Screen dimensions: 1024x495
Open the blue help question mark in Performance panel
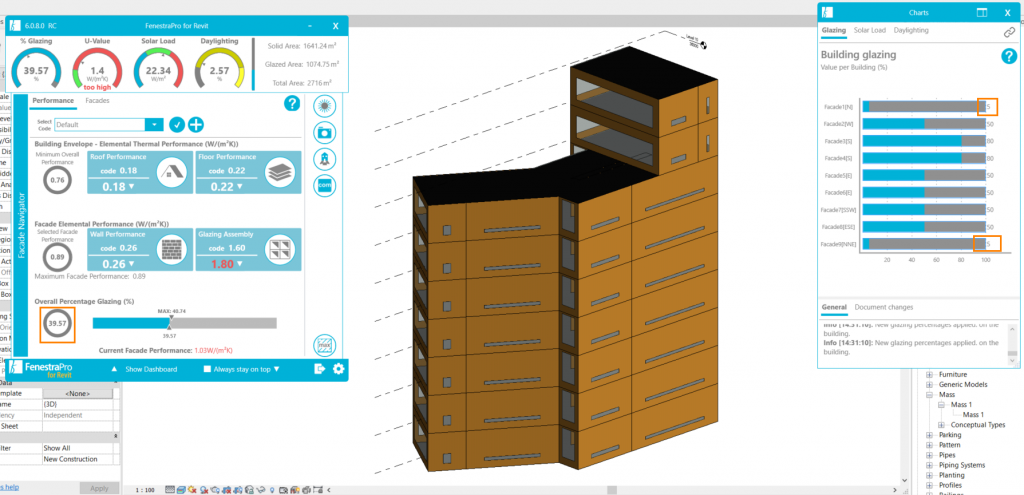point(292,103)
